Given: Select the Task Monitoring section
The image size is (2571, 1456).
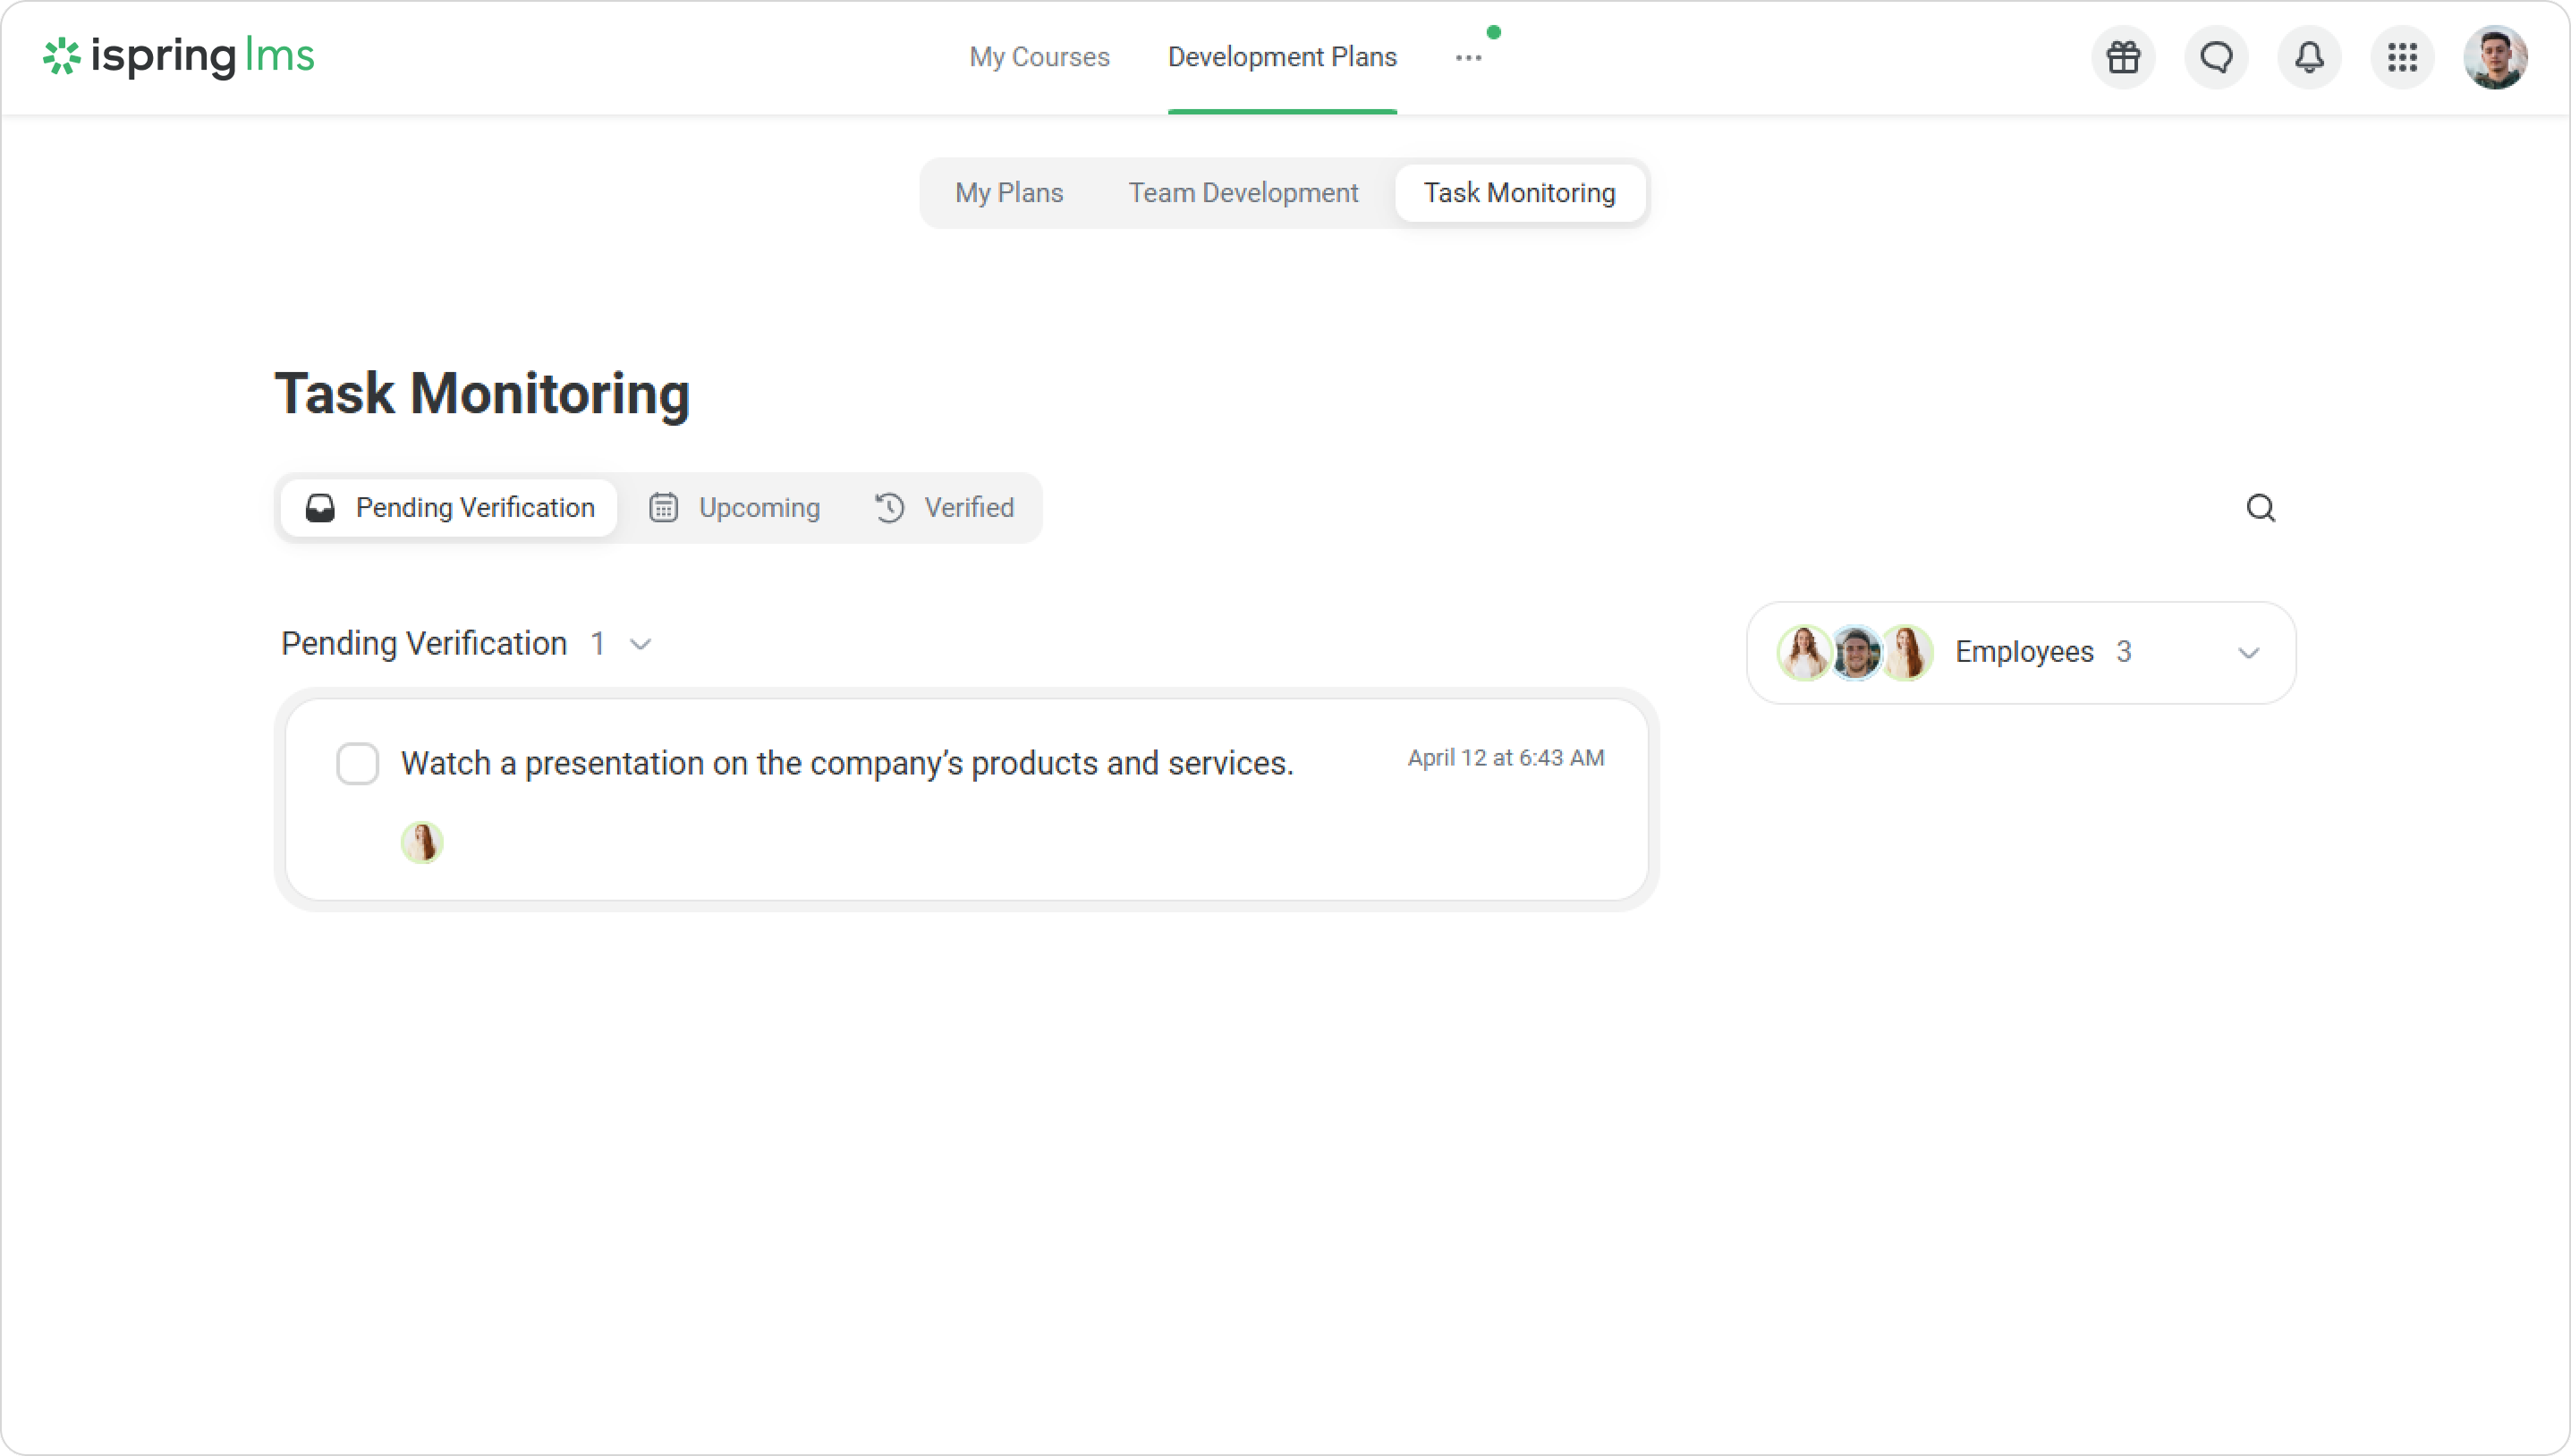Looking at the screenshot, I should point(1519,193).
